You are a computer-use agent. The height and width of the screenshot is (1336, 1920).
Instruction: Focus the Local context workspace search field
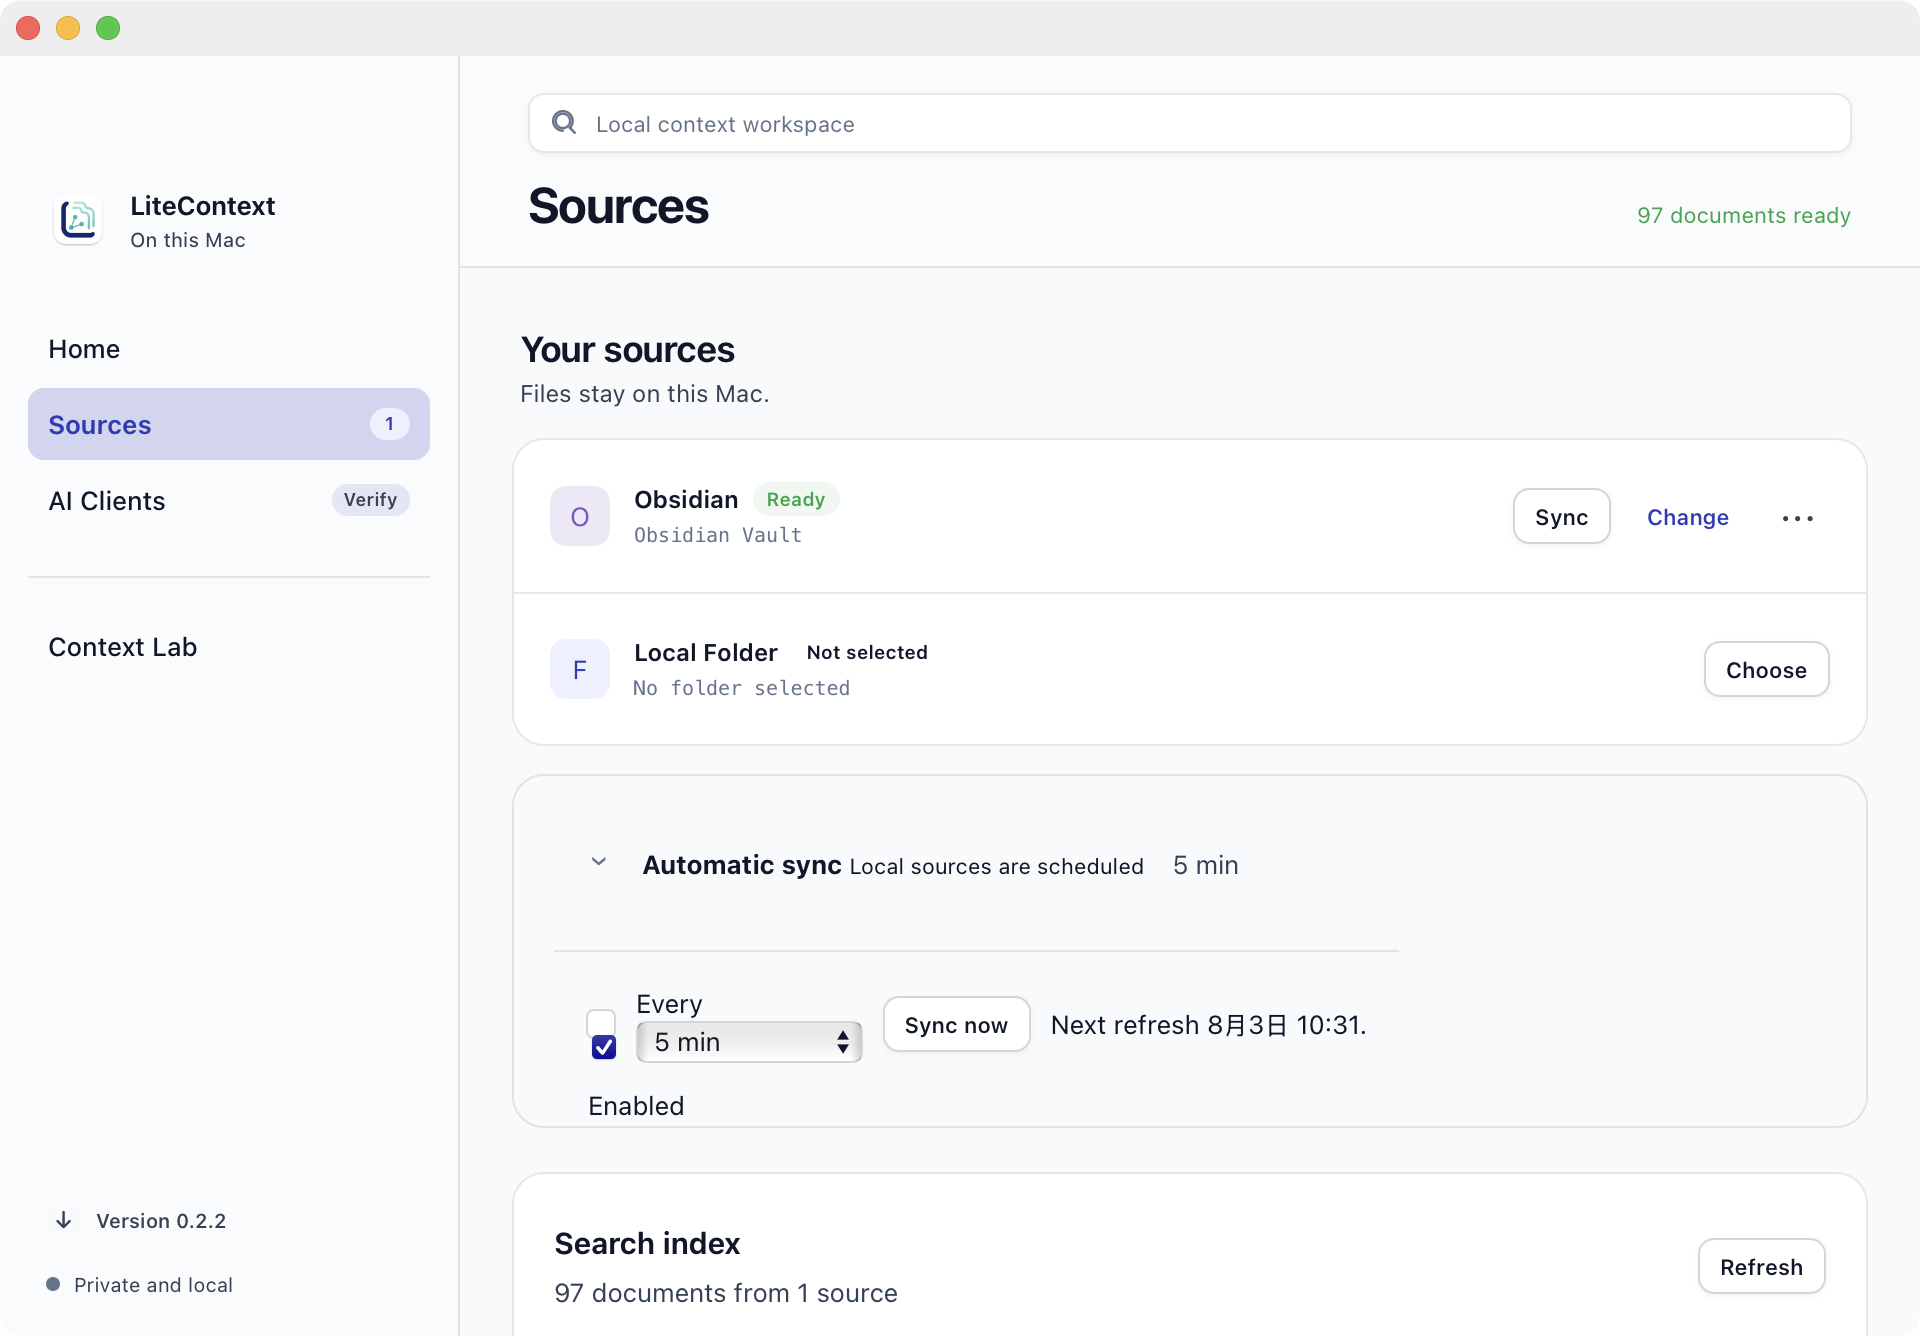click(x=1189, y=123)
